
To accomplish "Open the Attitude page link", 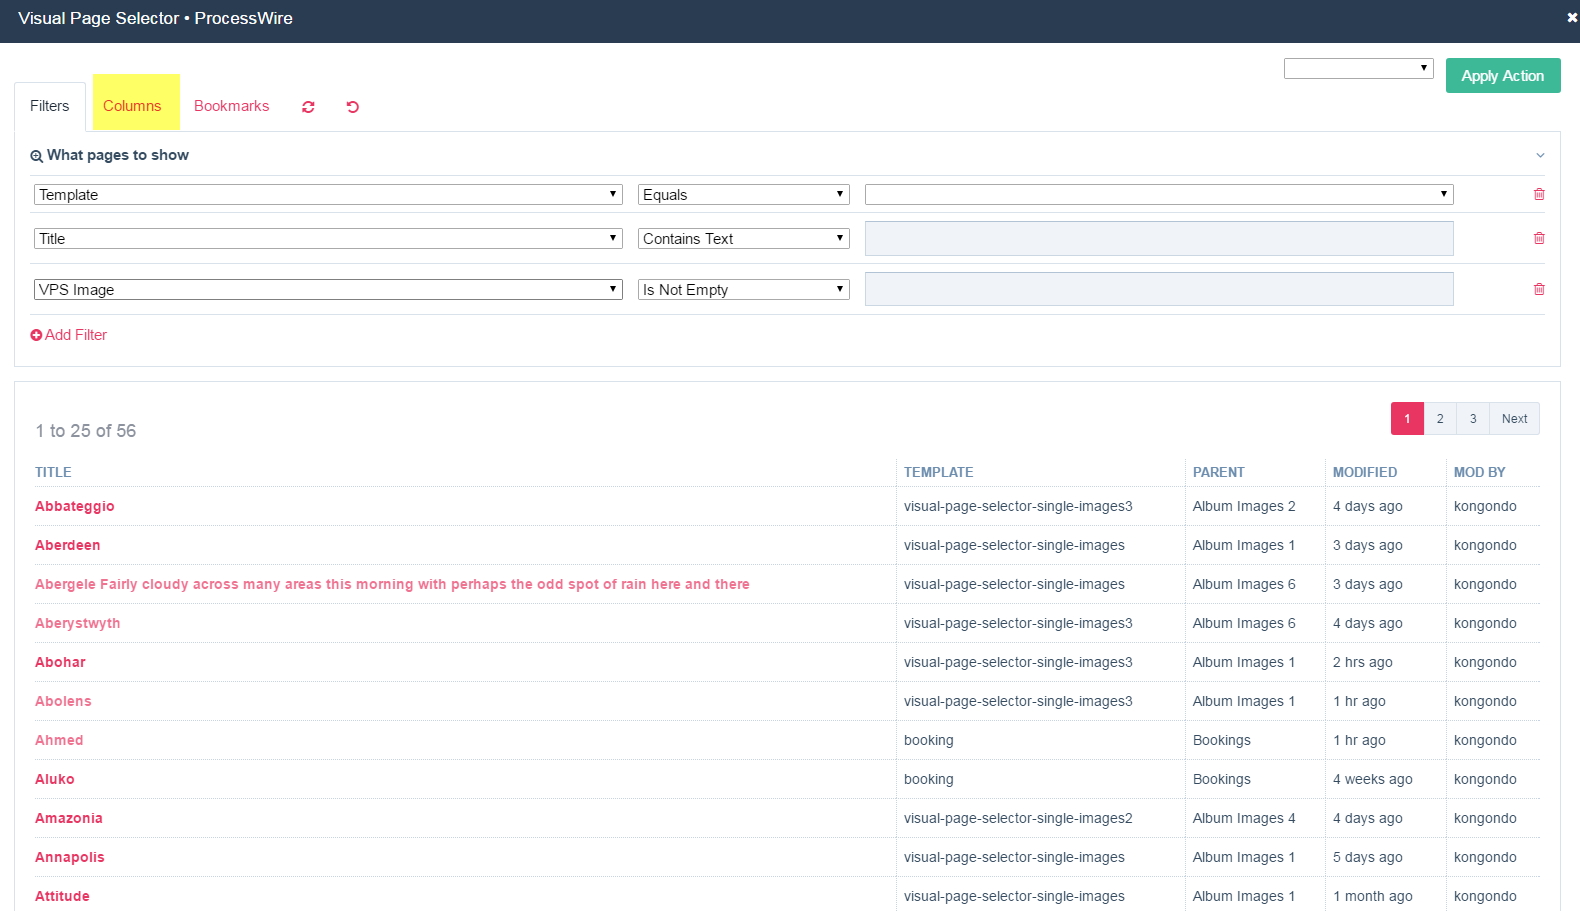I will [x=62, y=896].
